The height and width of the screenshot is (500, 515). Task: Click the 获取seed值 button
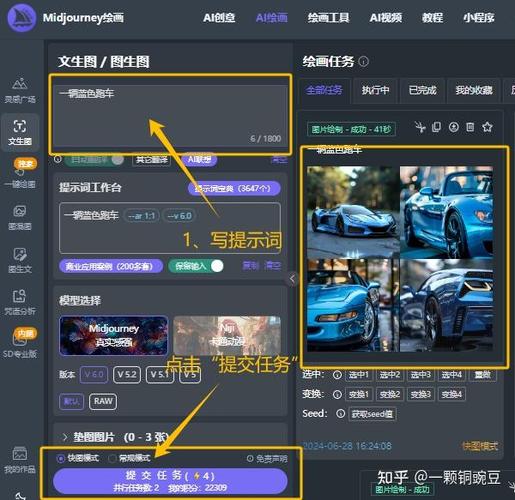tap(372, 414)
